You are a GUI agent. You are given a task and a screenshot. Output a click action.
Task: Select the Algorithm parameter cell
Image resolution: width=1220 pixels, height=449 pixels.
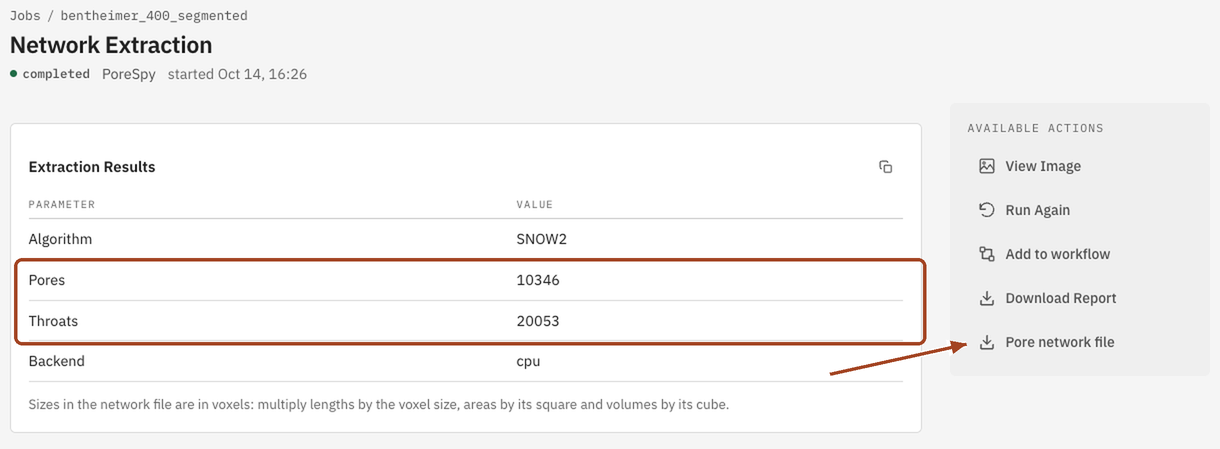click(60, 239)
